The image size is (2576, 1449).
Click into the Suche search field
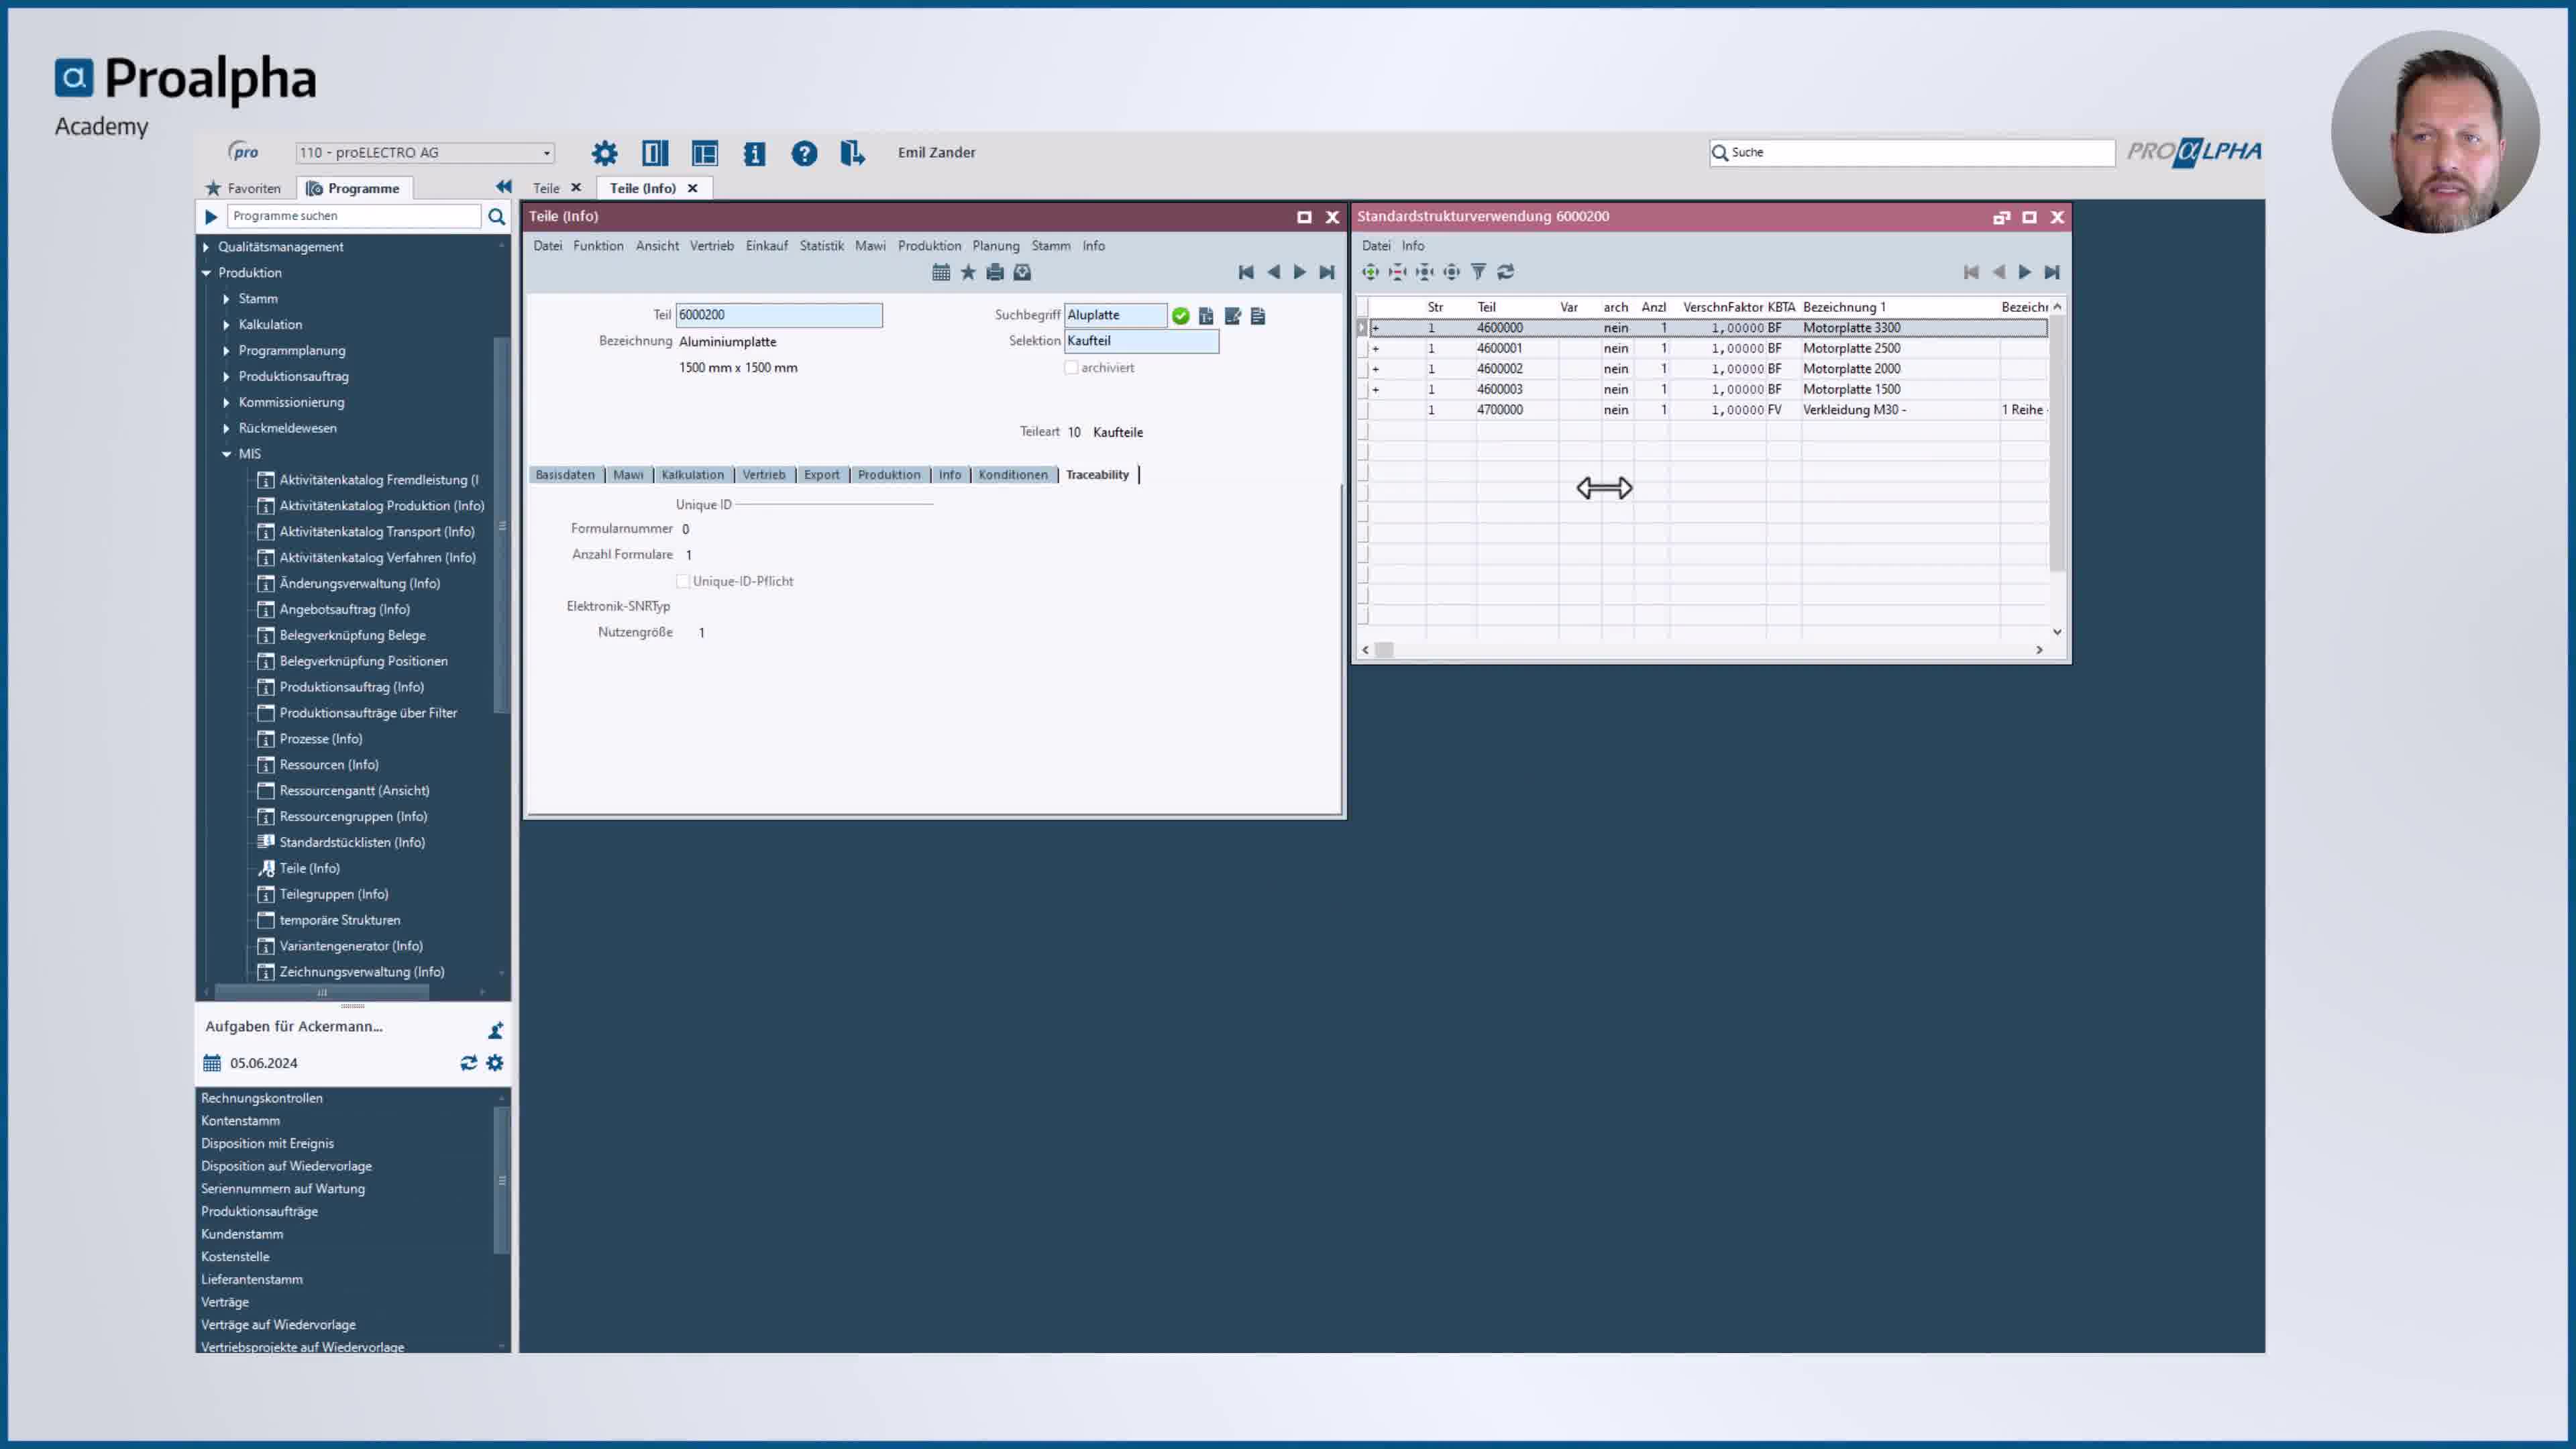[1912, 153]
